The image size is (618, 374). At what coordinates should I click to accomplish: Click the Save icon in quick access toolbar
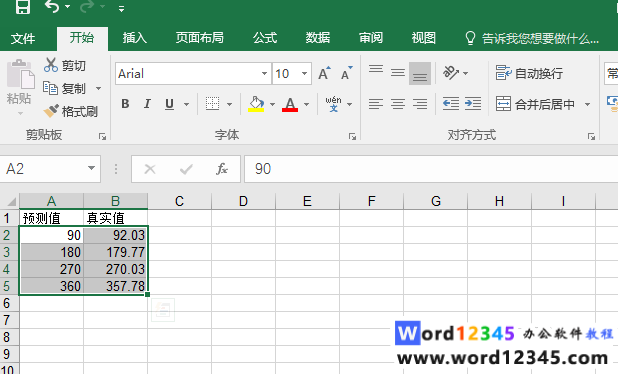pos(22,7)
